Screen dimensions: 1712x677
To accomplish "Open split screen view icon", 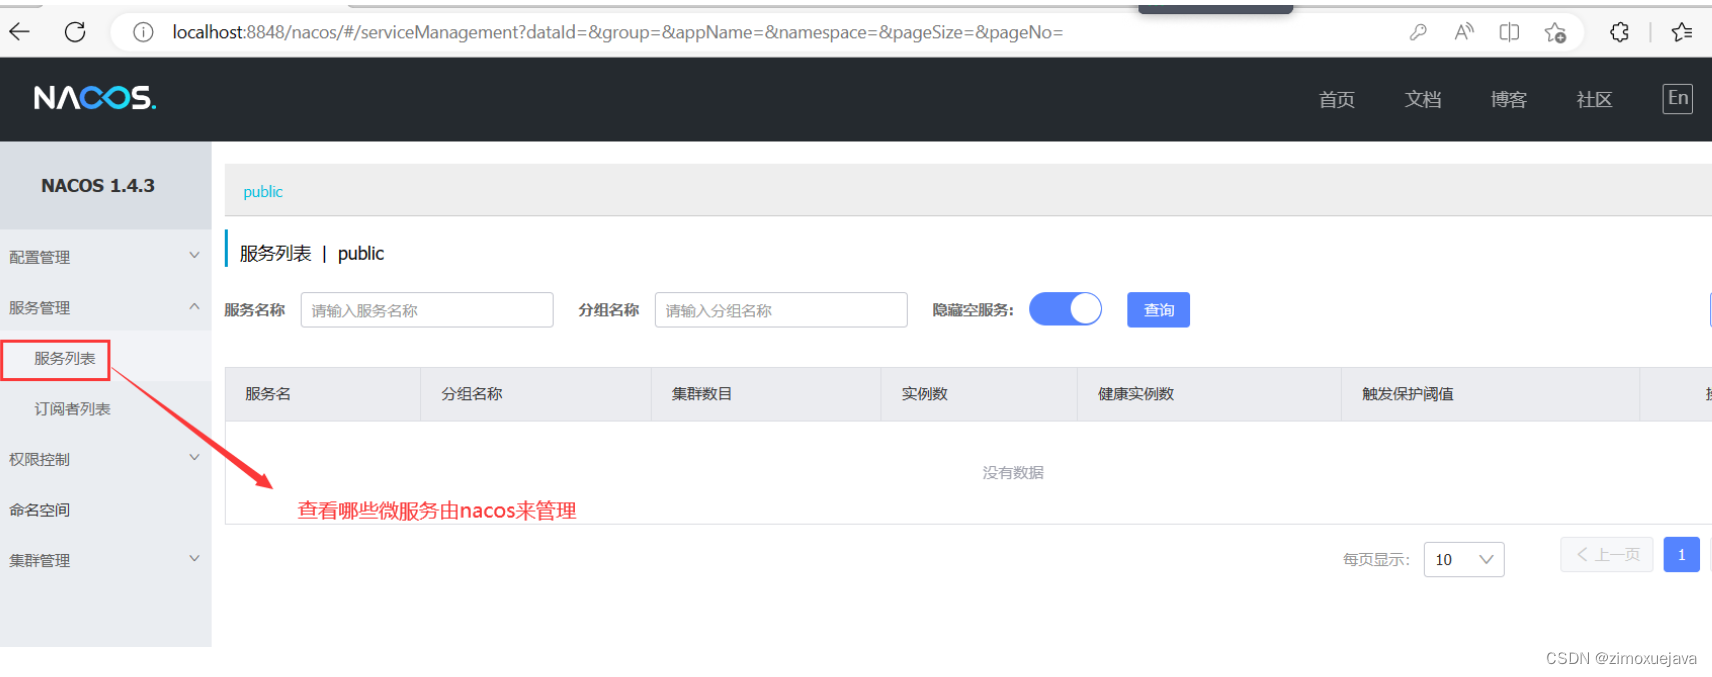I will [x=1509, y=32].
